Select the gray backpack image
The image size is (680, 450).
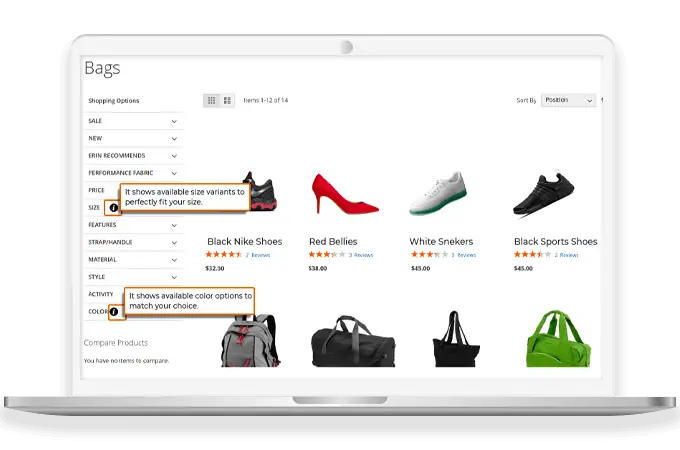click(x=250, y=340)
